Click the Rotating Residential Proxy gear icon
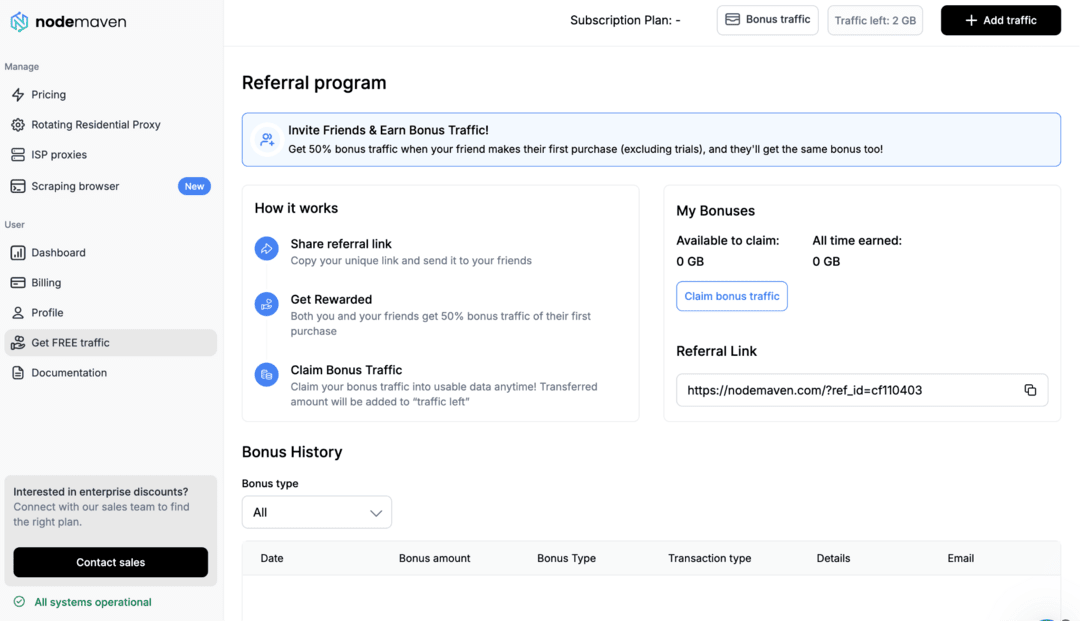 (x=18, y=125)
